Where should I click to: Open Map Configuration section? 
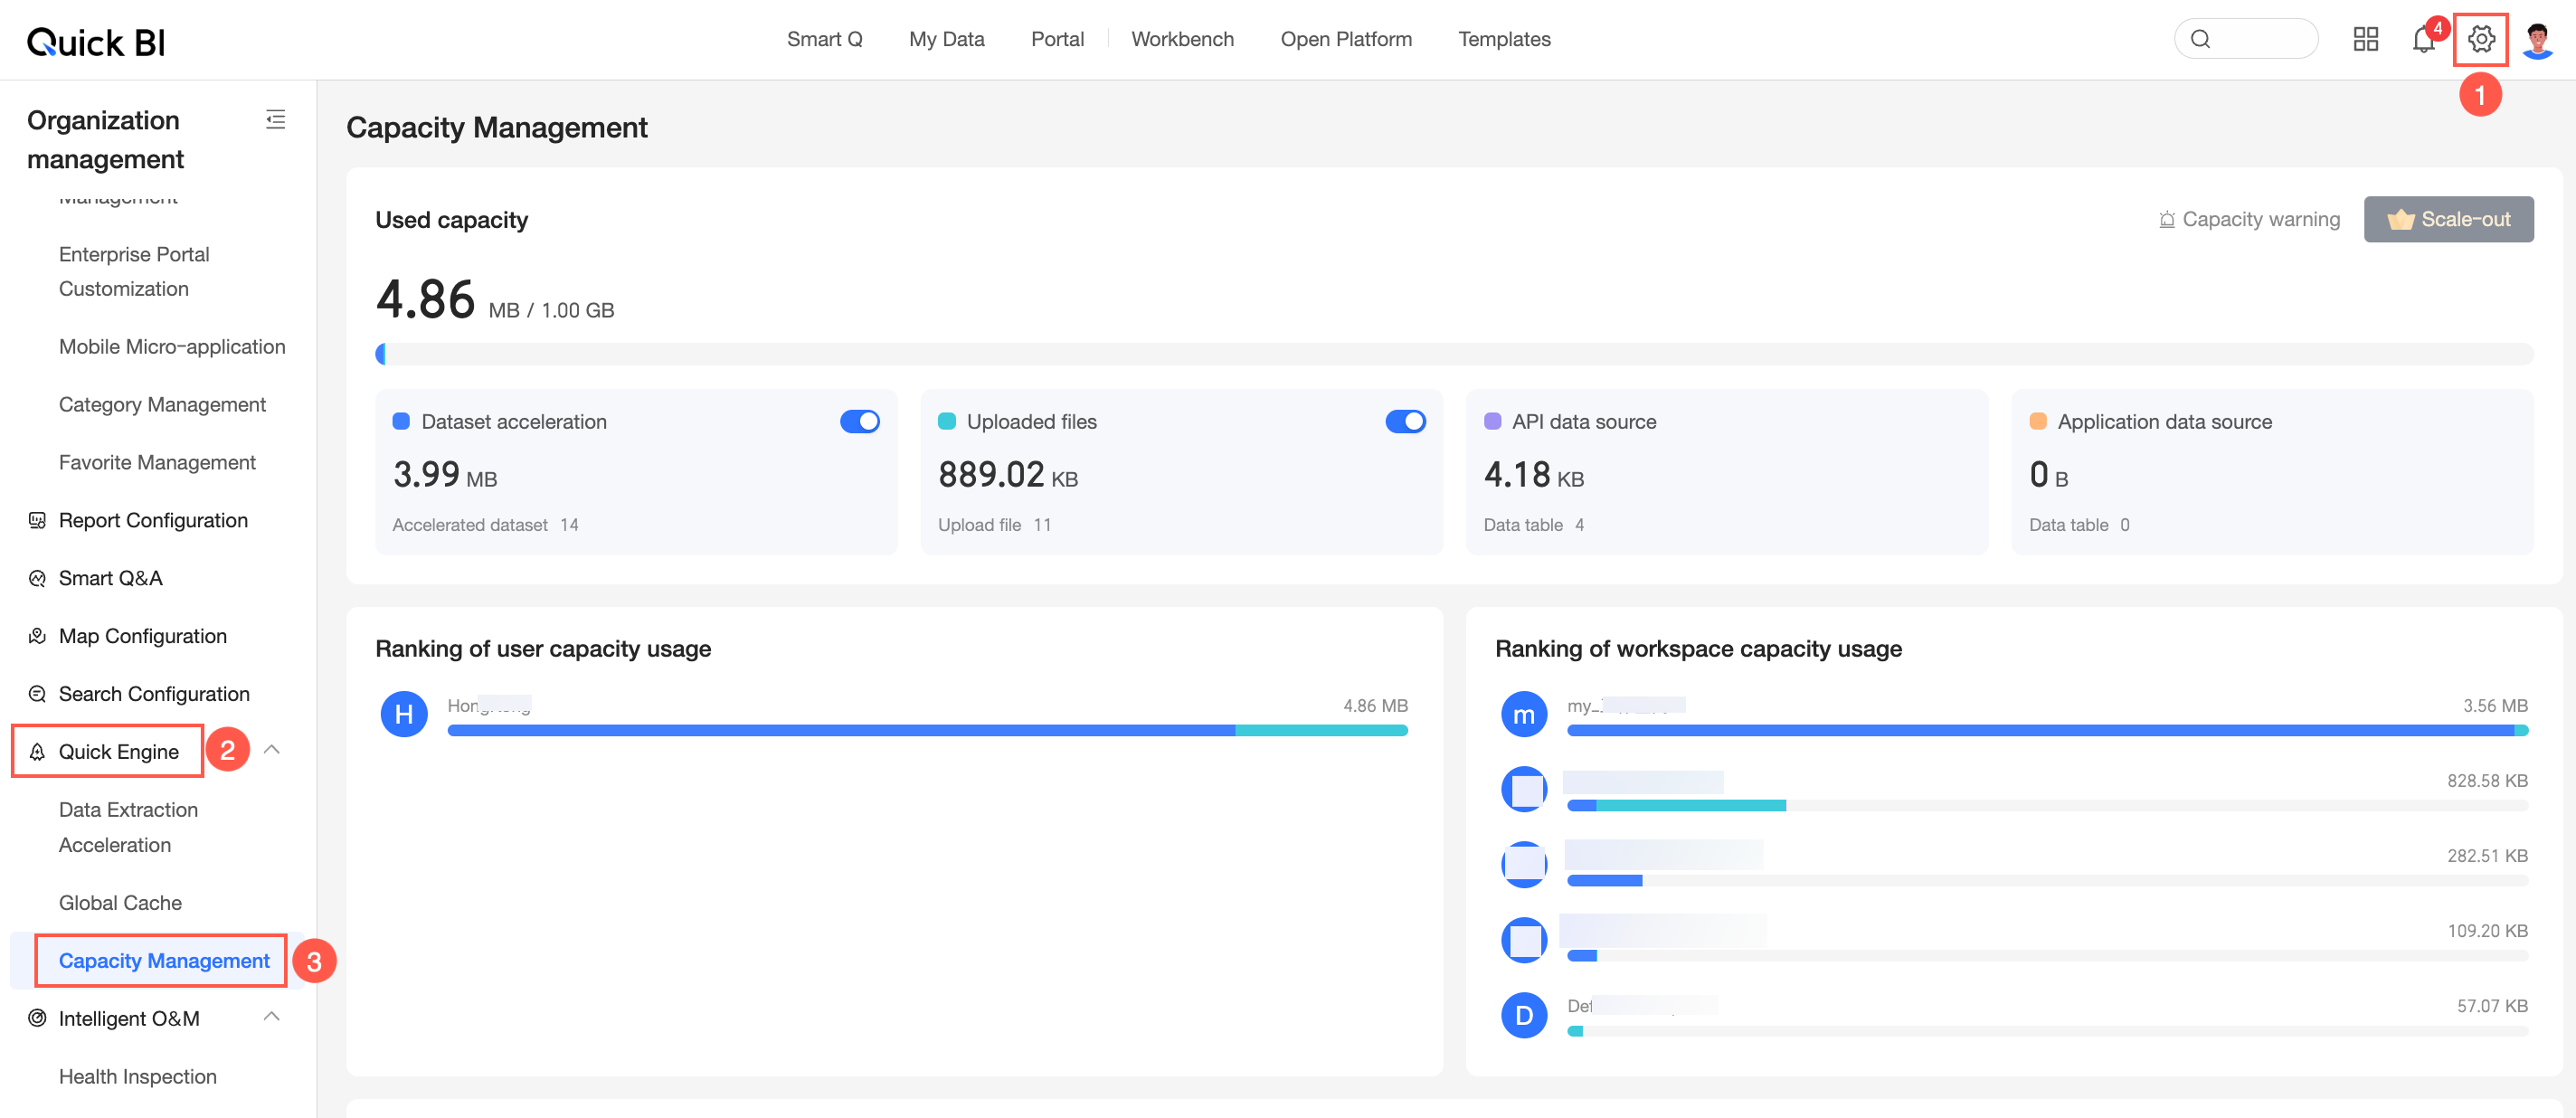pos(142,636)
